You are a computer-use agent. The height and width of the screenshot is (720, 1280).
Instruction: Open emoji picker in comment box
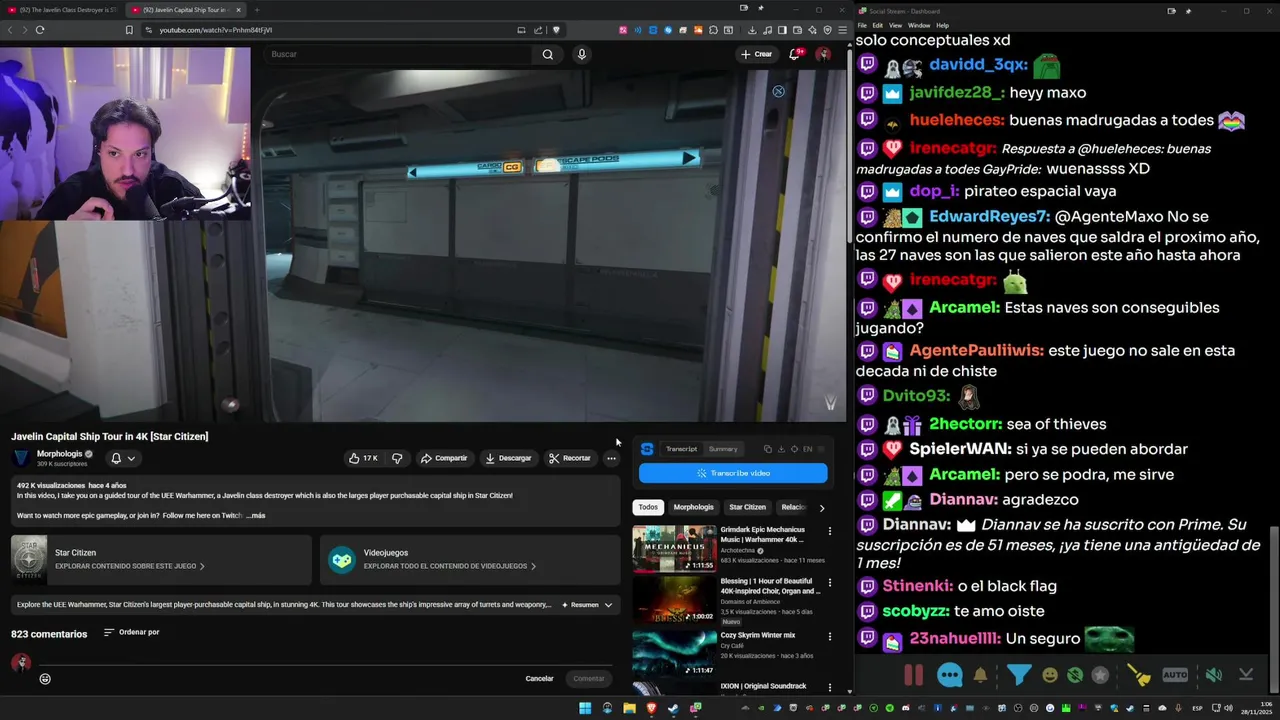click(x=45, y=679)
